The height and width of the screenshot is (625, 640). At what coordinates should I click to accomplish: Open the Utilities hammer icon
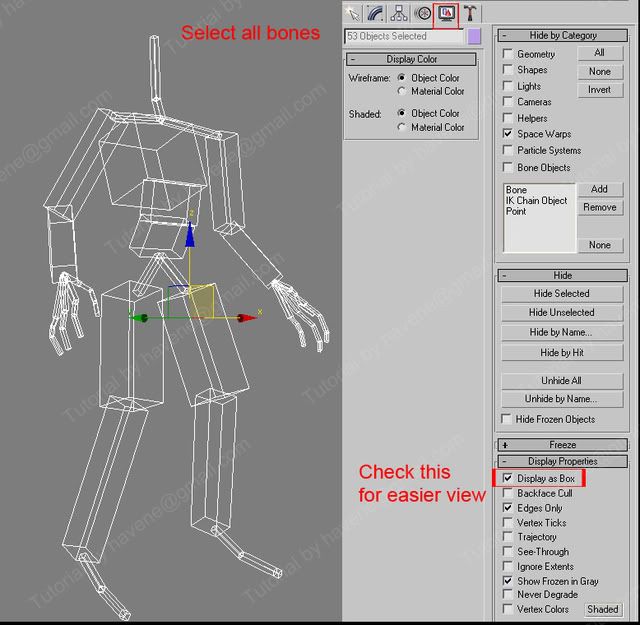(x=469, y=13)
